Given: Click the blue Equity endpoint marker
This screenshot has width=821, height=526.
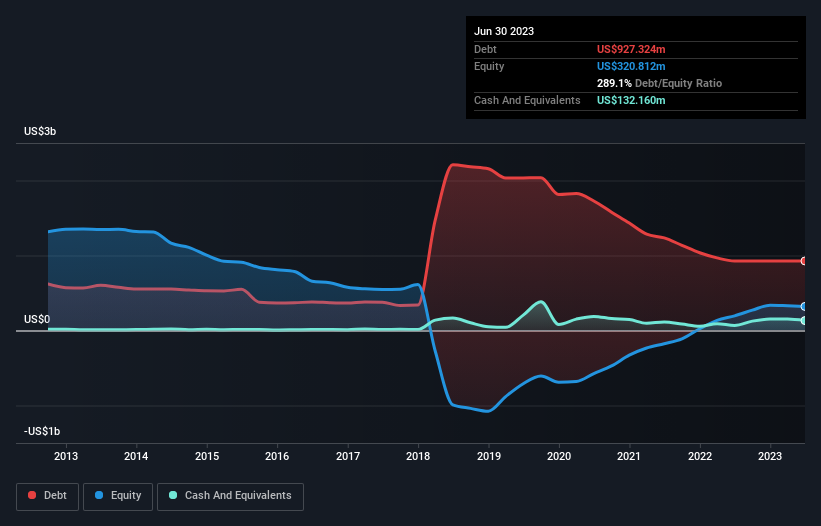Looking at the screenshot, I should pyautogui.click(x=804, y=307).
